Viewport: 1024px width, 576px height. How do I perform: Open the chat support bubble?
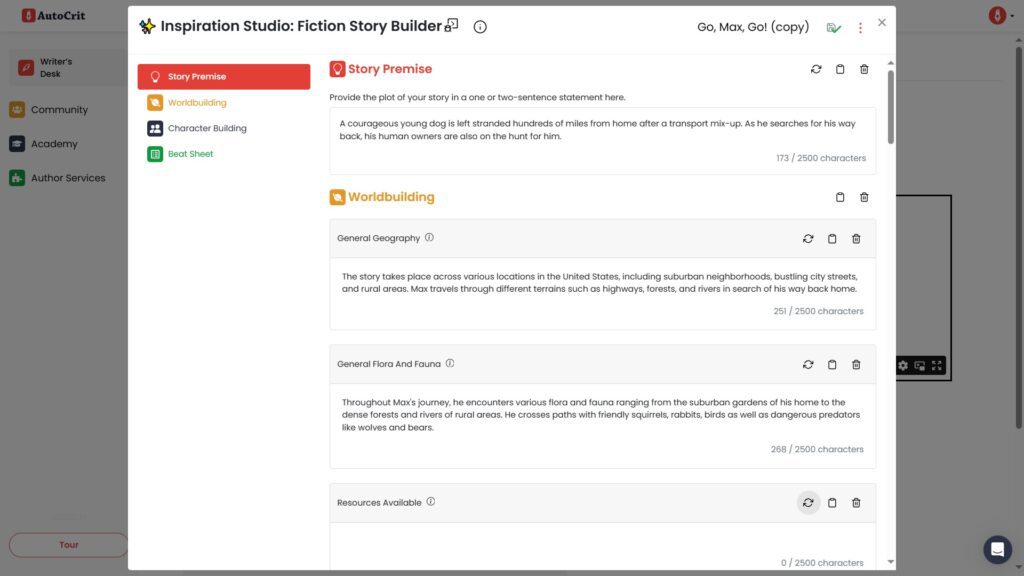(997, 549)
